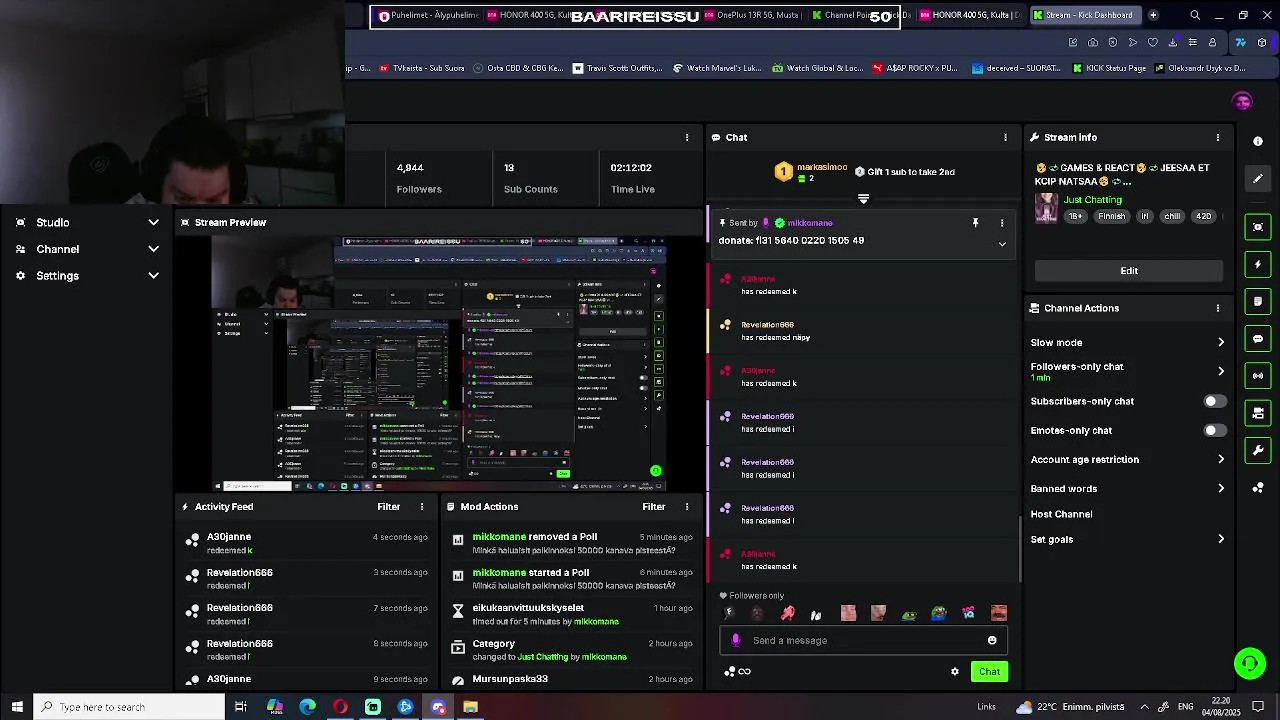1280x720 pixels.
Task: Enable the Subscribers-only chat toggle
Action: click(1214, 401)
